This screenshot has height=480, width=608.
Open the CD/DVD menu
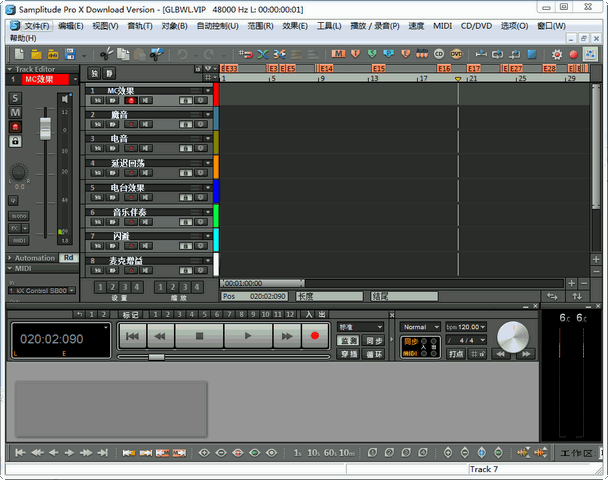pyautogui.click(x=476, y=26)
